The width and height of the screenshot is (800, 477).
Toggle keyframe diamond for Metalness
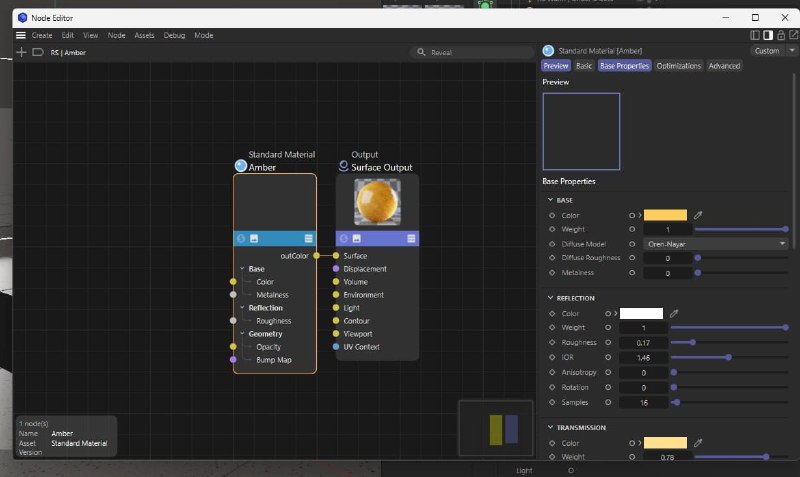point(552,272)
